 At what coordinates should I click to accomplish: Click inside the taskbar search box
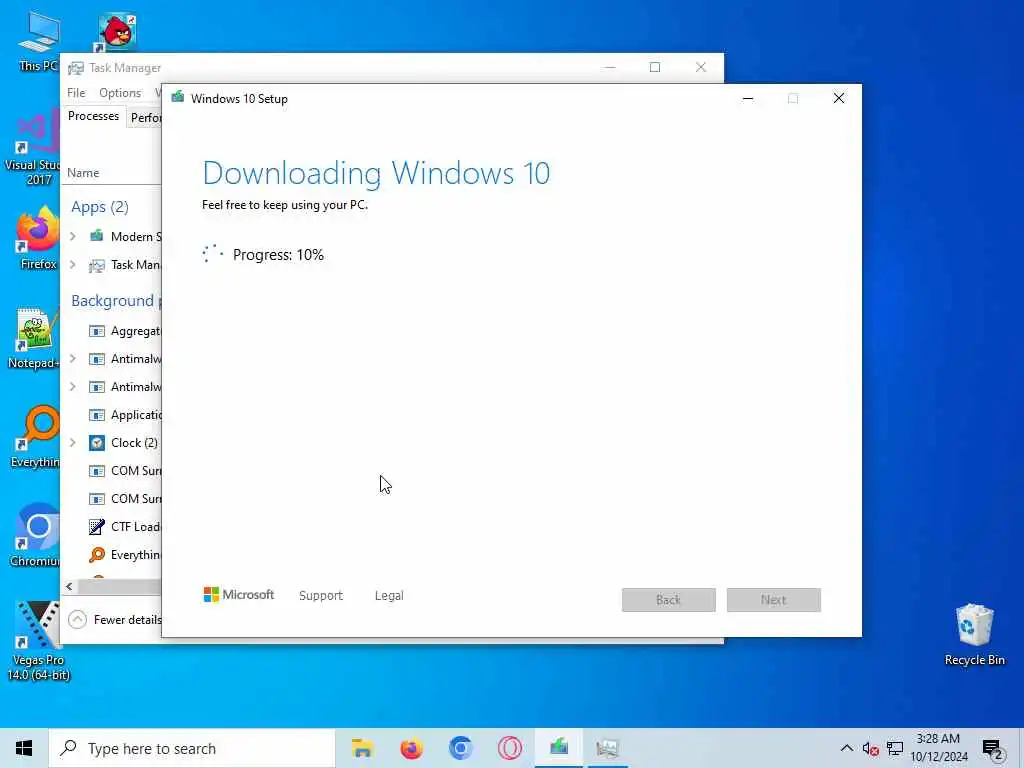[192, 748]
